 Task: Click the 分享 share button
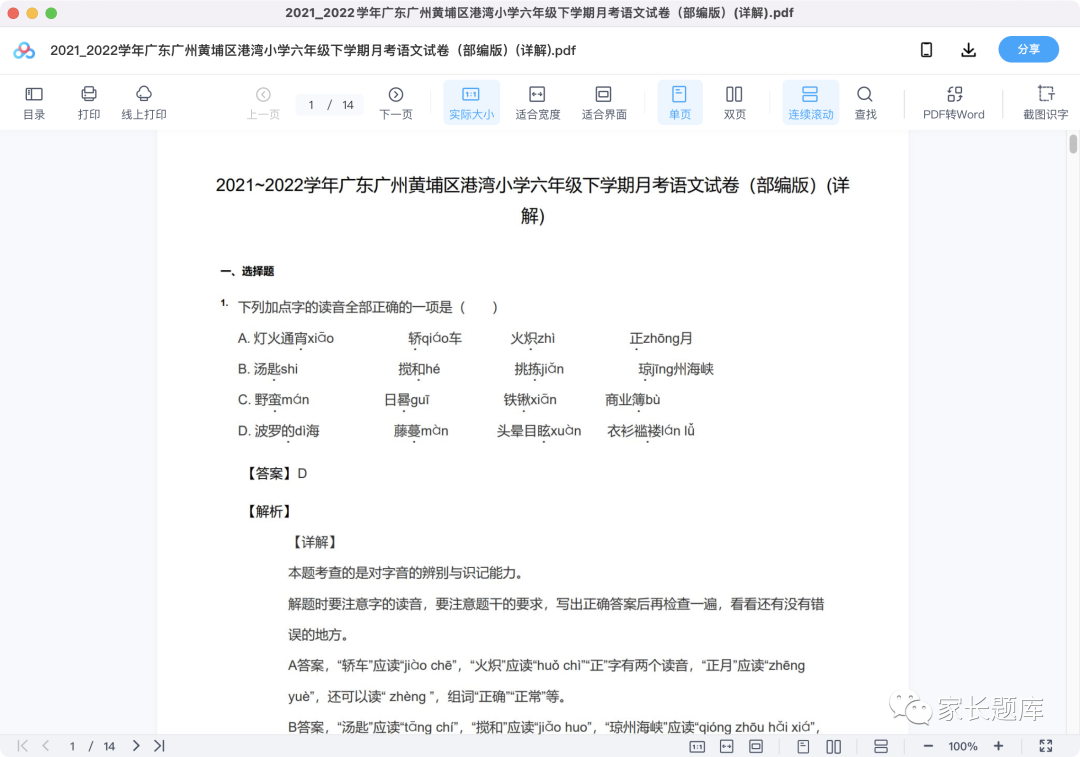(x=1028, y=50)
